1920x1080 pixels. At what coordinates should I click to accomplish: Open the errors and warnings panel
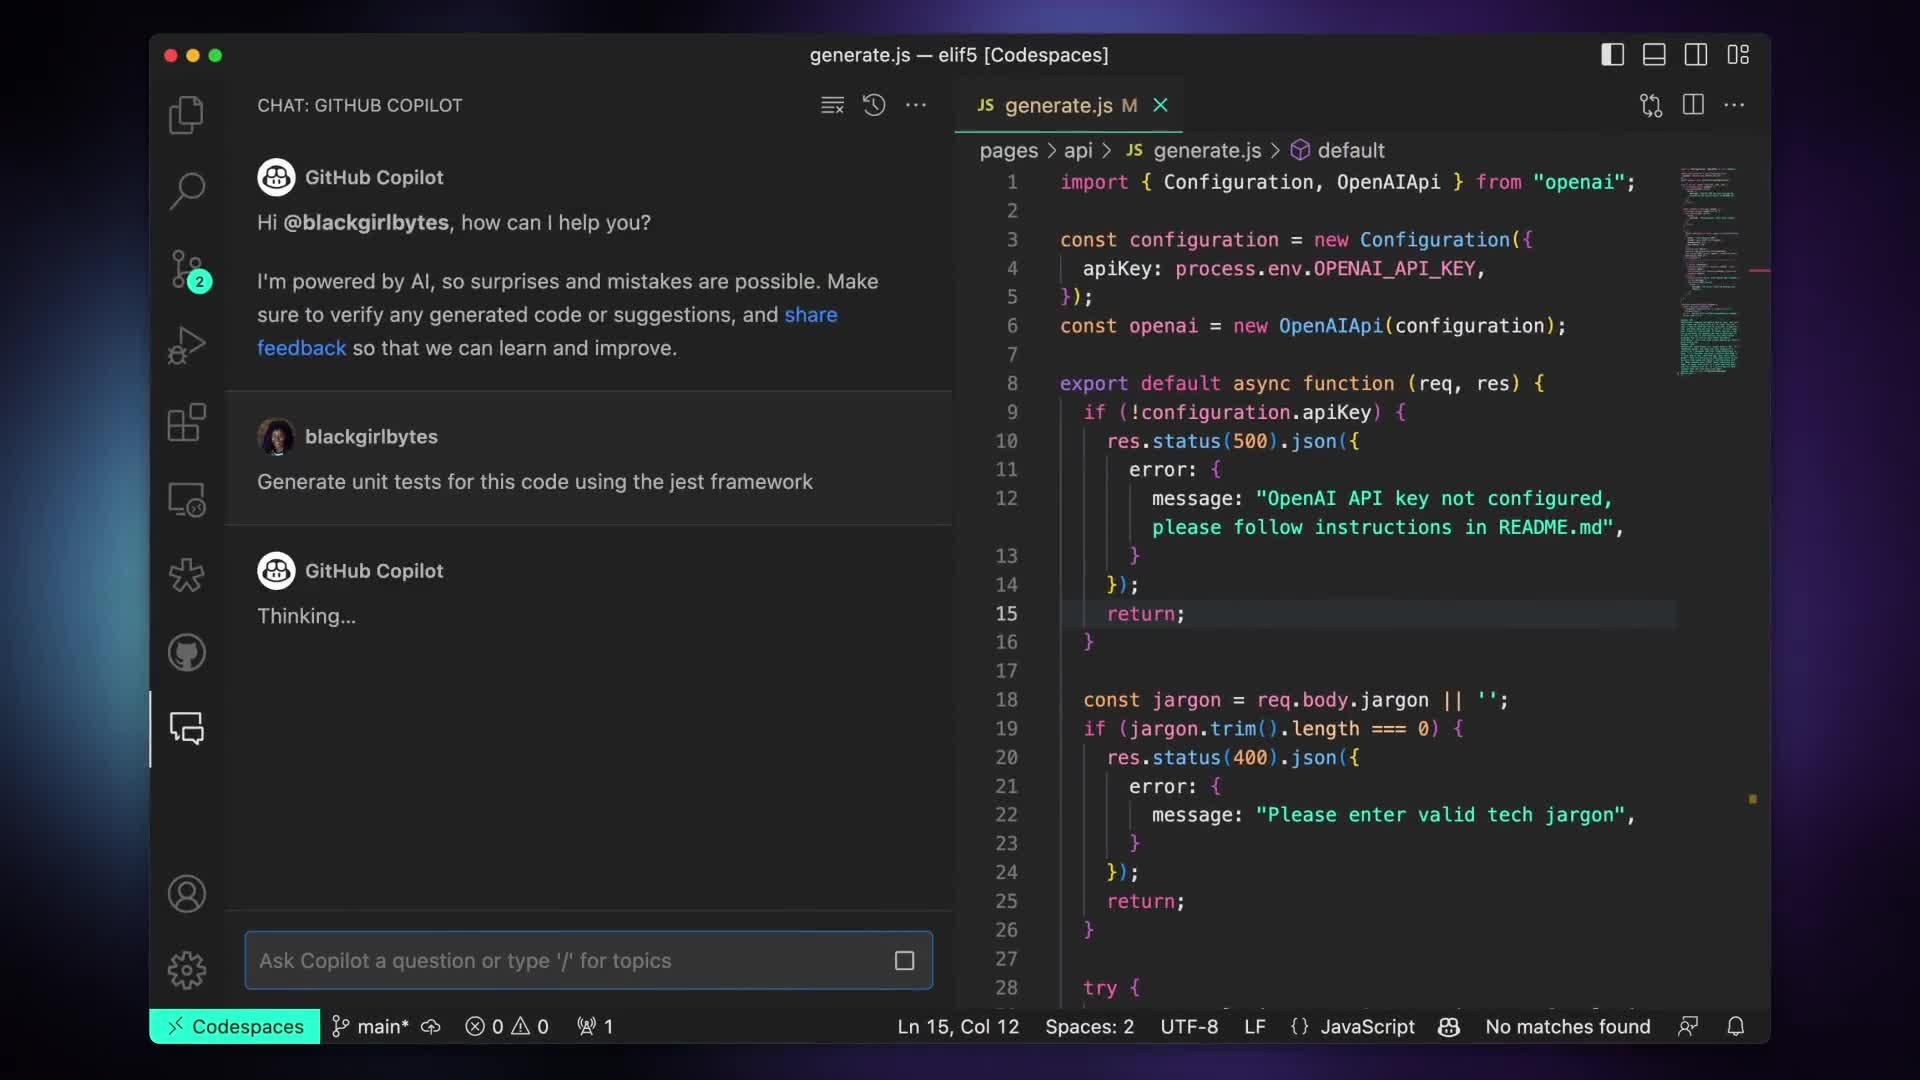pyautogui.click(x=507, y=1027)
